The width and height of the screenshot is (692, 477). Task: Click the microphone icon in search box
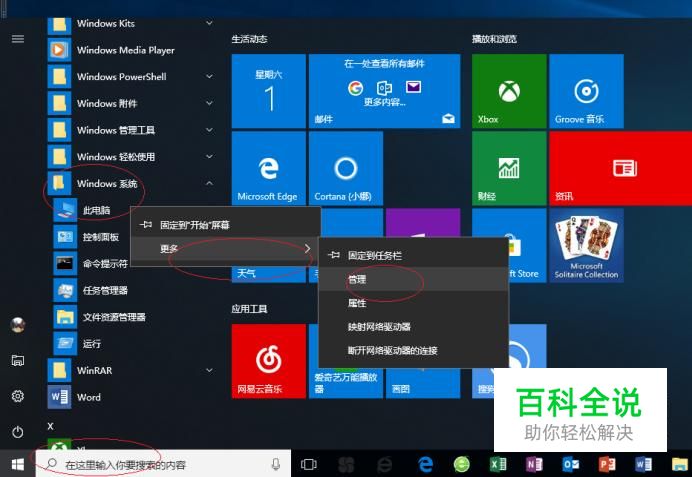point(276,464)
